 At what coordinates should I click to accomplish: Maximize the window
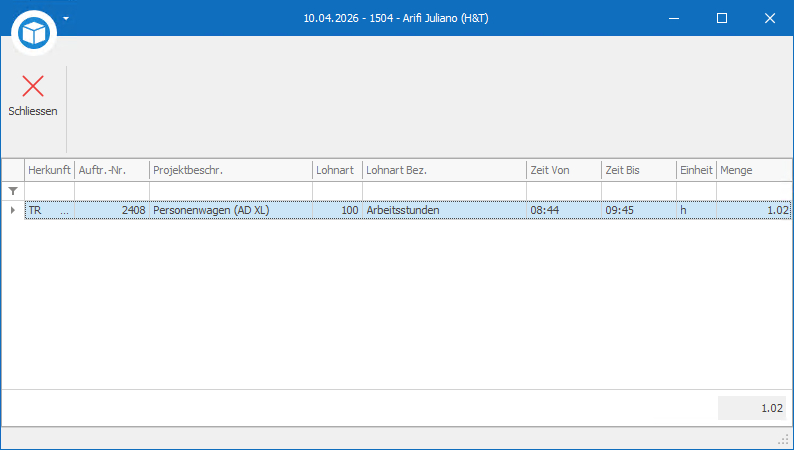point(722,19)
